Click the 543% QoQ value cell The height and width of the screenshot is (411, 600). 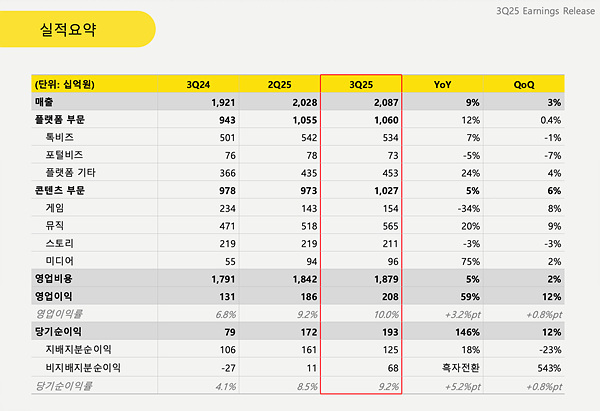547,367
